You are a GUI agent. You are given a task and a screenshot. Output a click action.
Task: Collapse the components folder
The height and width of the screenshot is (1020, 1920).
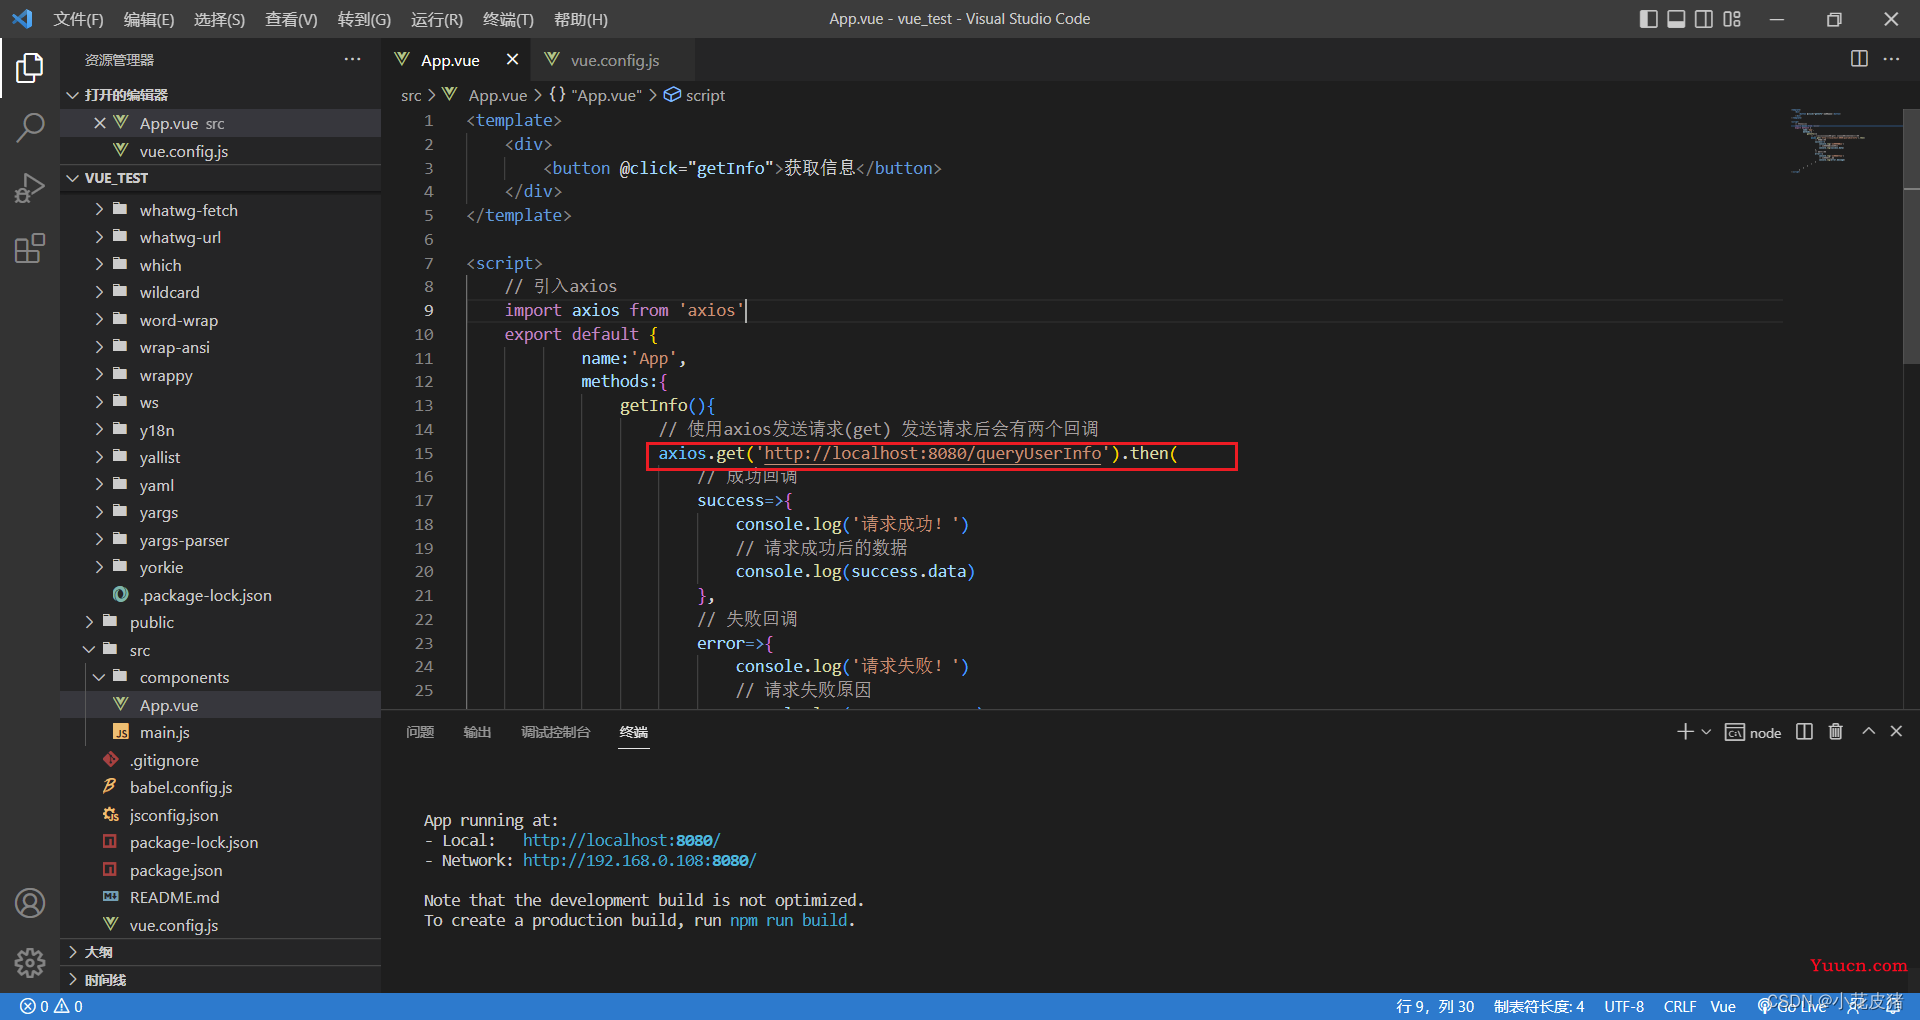[x=220, y=677]
